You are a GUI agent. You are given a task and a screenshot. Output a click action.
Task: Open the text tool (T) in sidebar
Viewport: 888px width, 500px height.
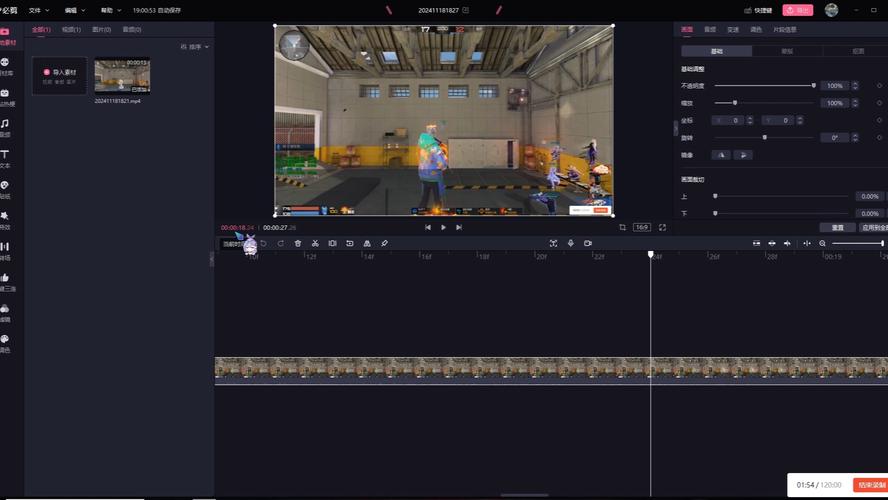click(5, 155)
